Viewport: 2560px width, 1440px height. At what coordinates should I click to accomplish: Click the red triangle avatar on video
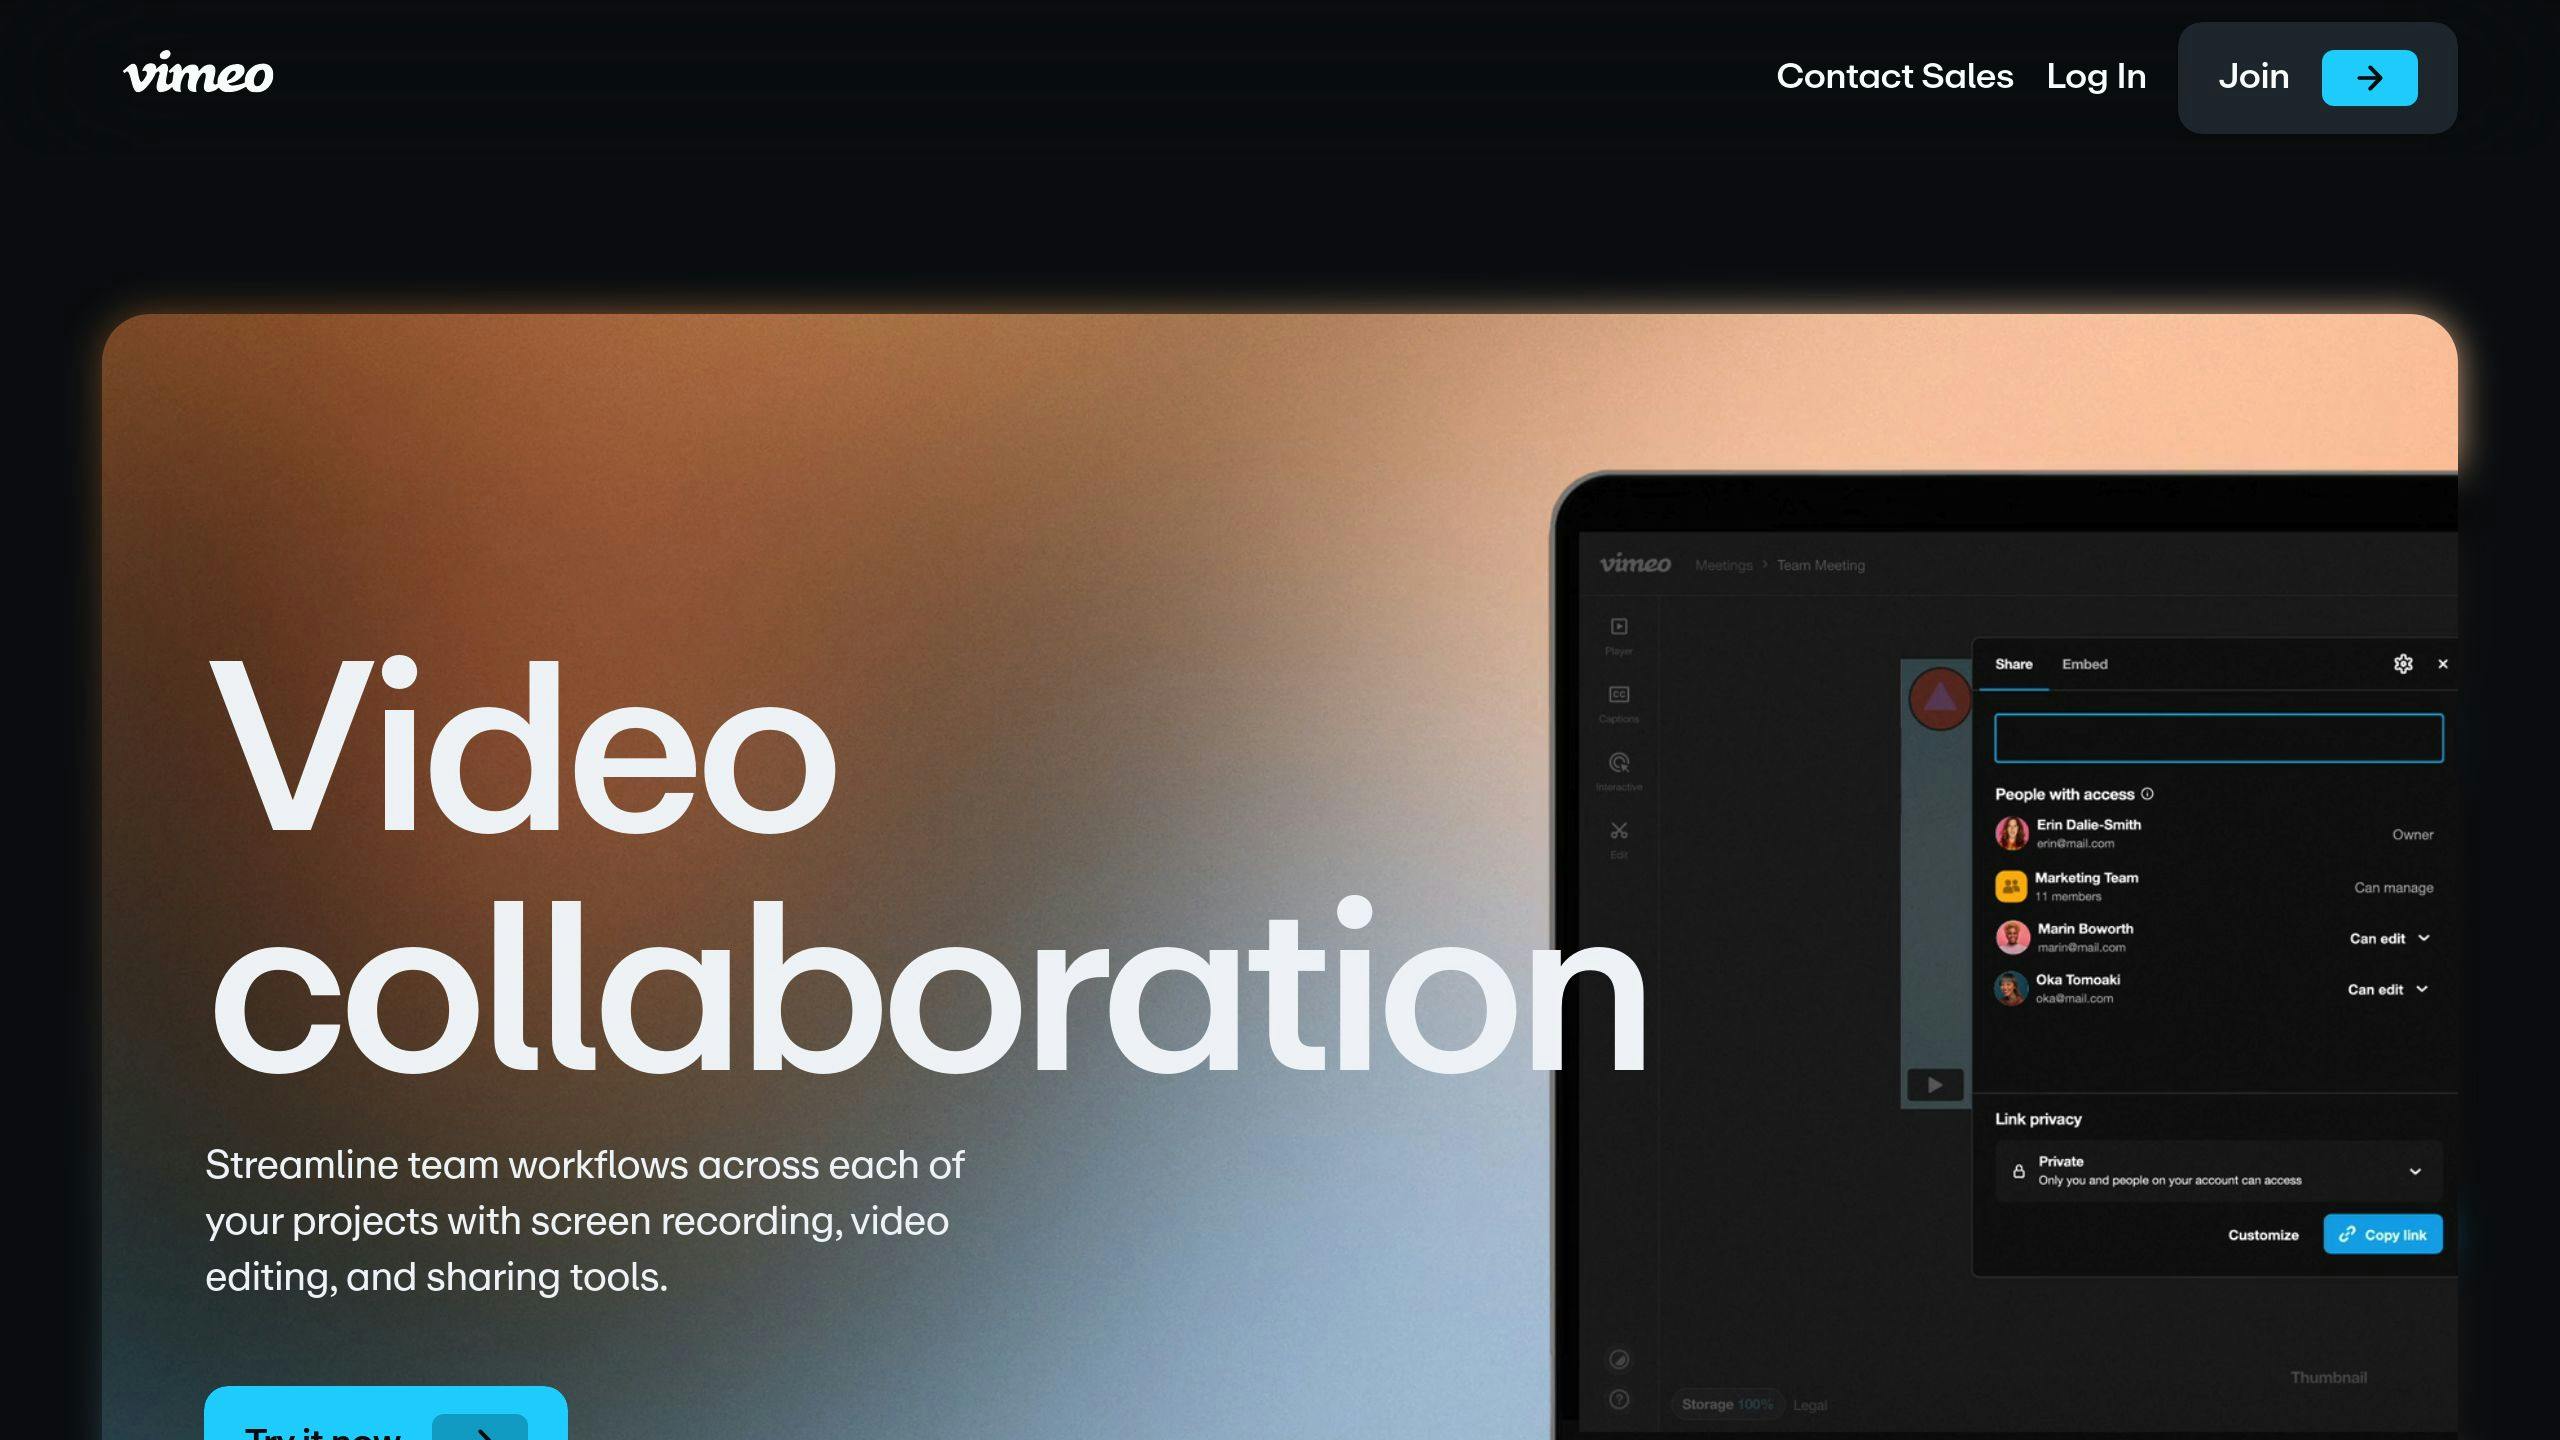[x=1939, y=698]
